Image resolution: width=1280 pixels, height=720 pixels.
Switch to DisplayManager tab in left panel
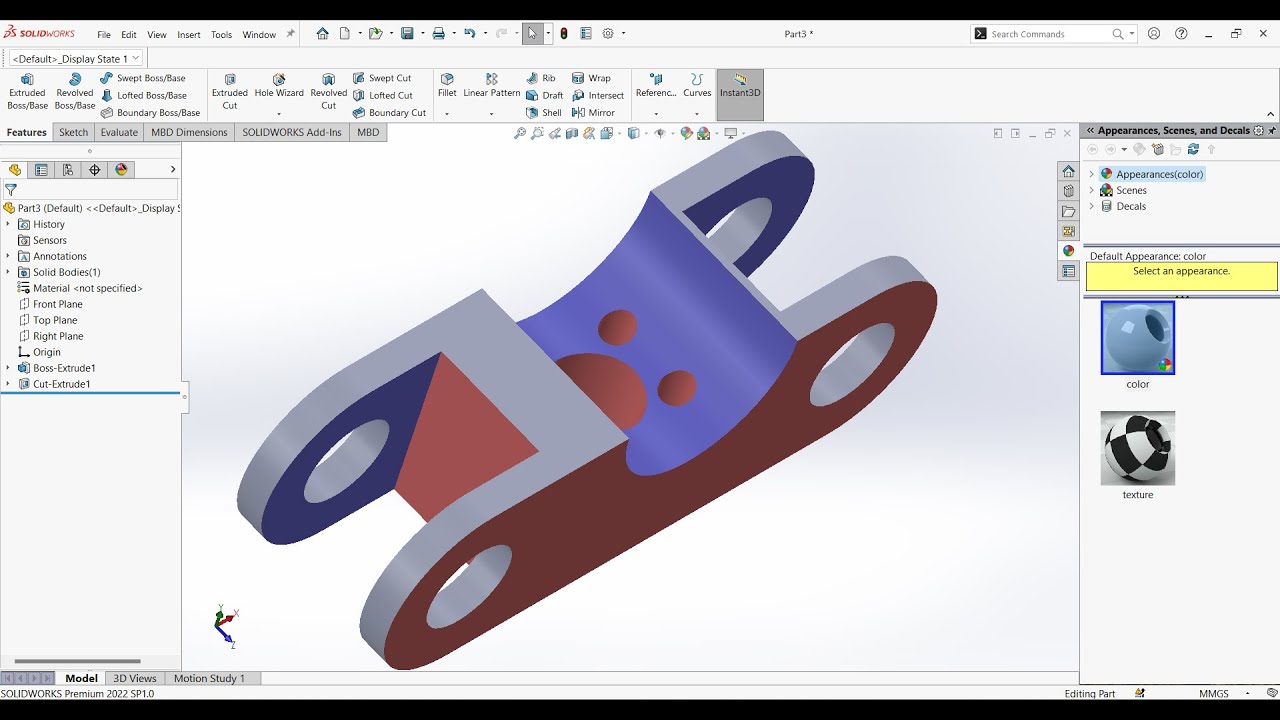tap(122, 170)
